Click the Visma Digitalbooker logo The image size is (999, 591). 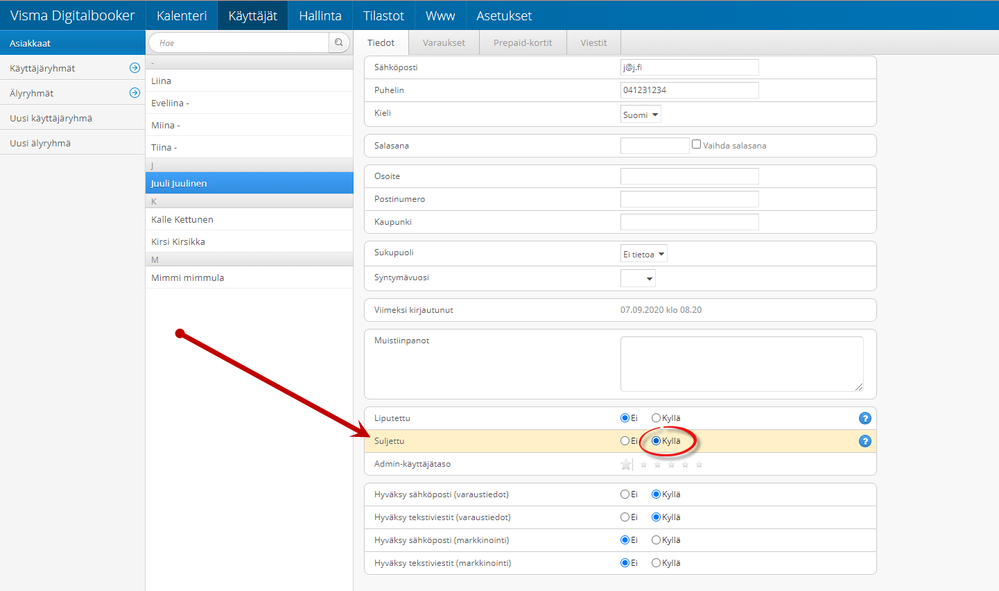click(x=72, y=15)
